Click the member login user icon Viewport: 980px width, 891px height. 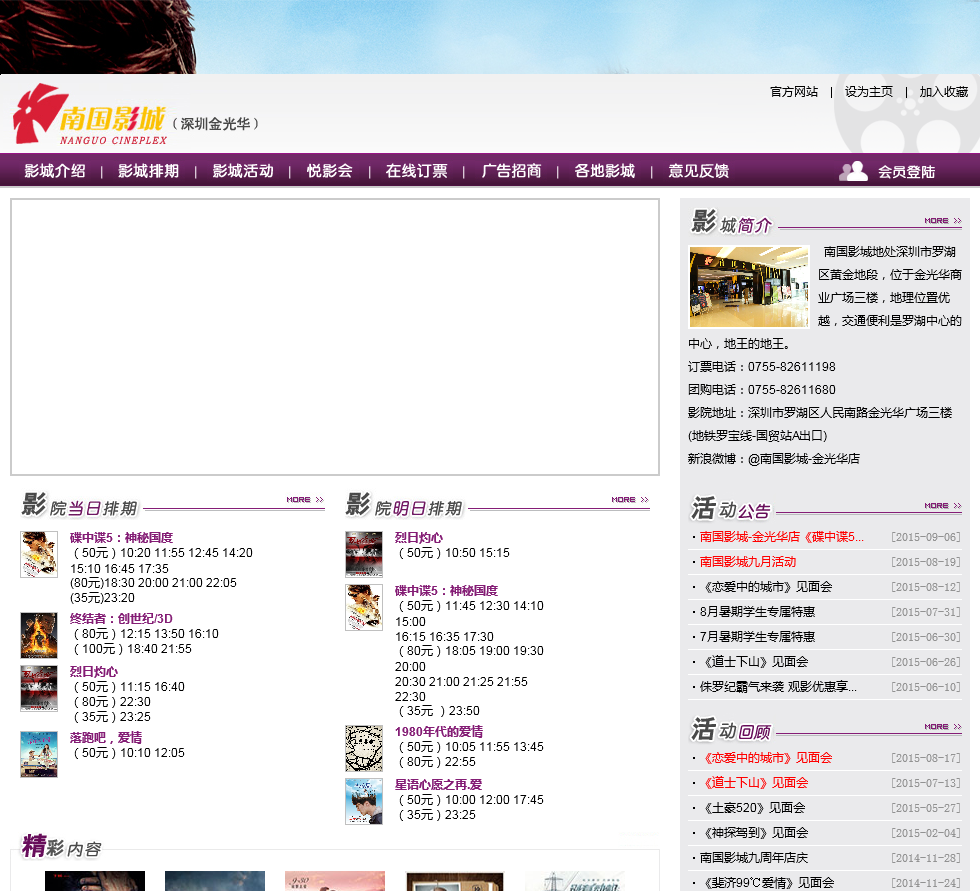[x=853, y=171]
